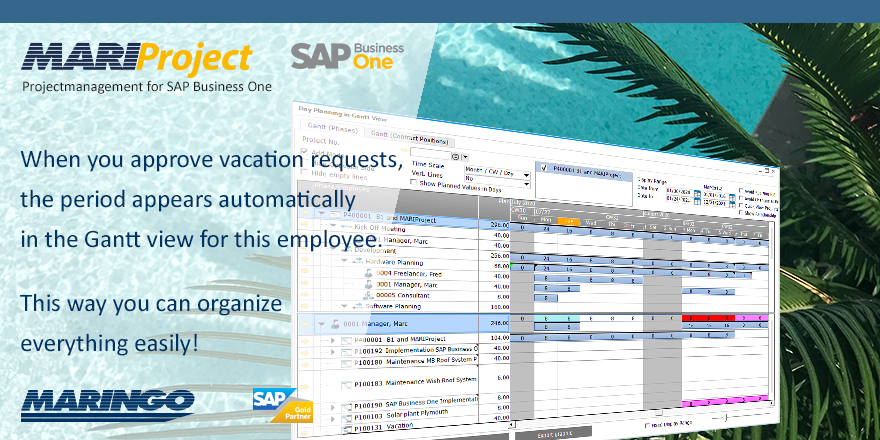Enable Show Planned Values in Days

414,182
